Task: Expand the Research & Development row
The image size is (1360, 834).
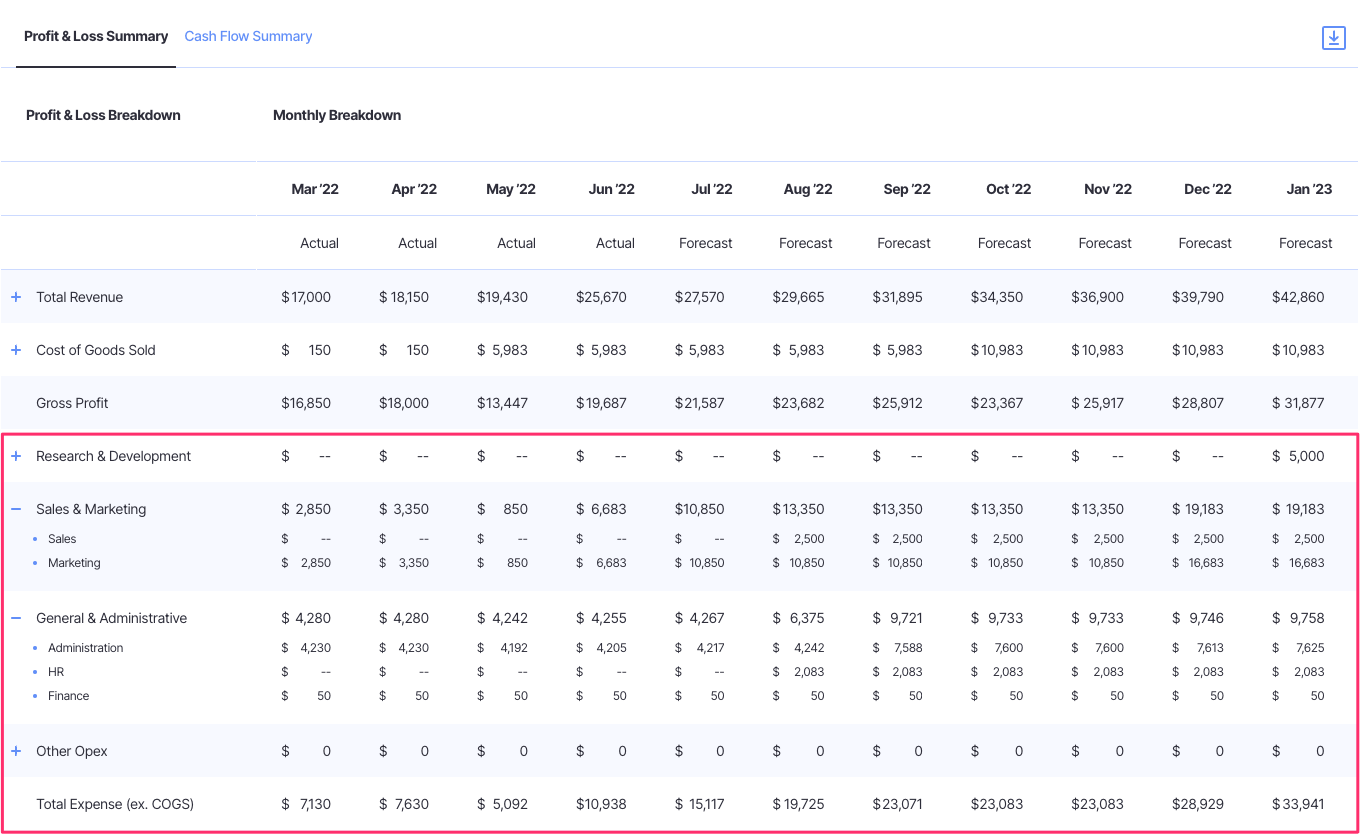Action: click(15, 455)
